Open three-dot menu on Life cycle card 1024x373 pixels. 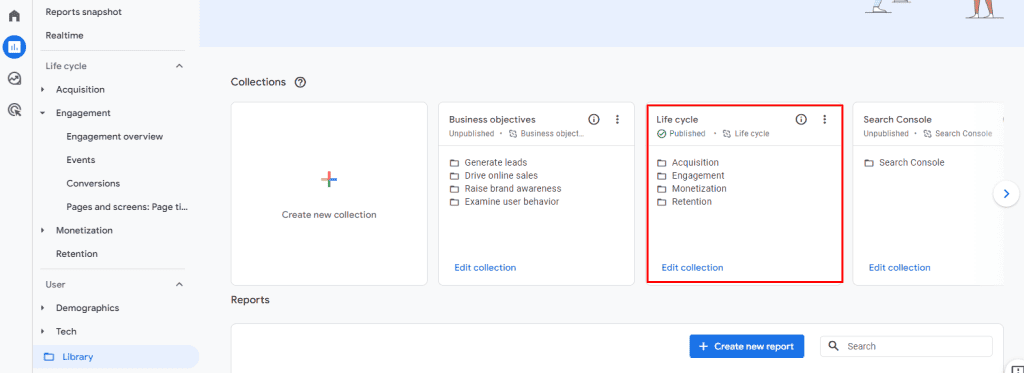point(824,120)
